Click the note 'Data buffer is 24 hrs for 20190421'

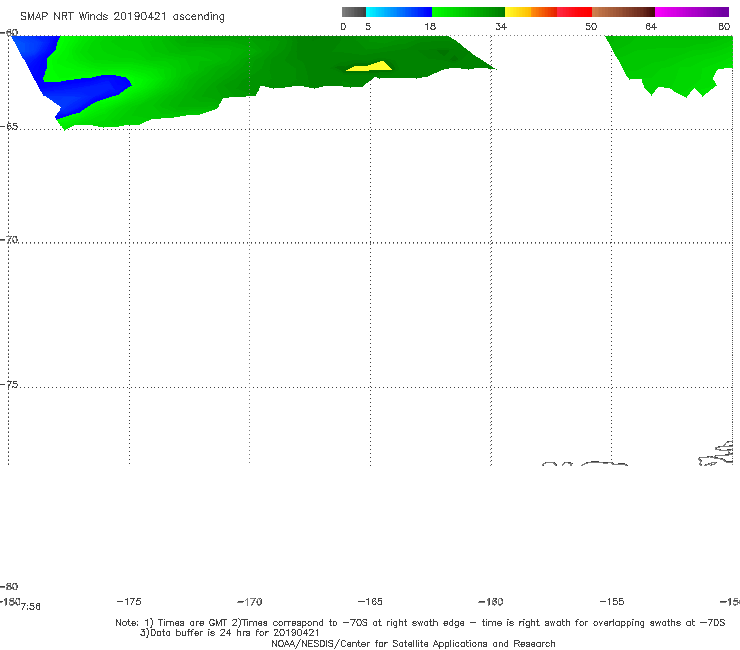click(x=229, y=633)
